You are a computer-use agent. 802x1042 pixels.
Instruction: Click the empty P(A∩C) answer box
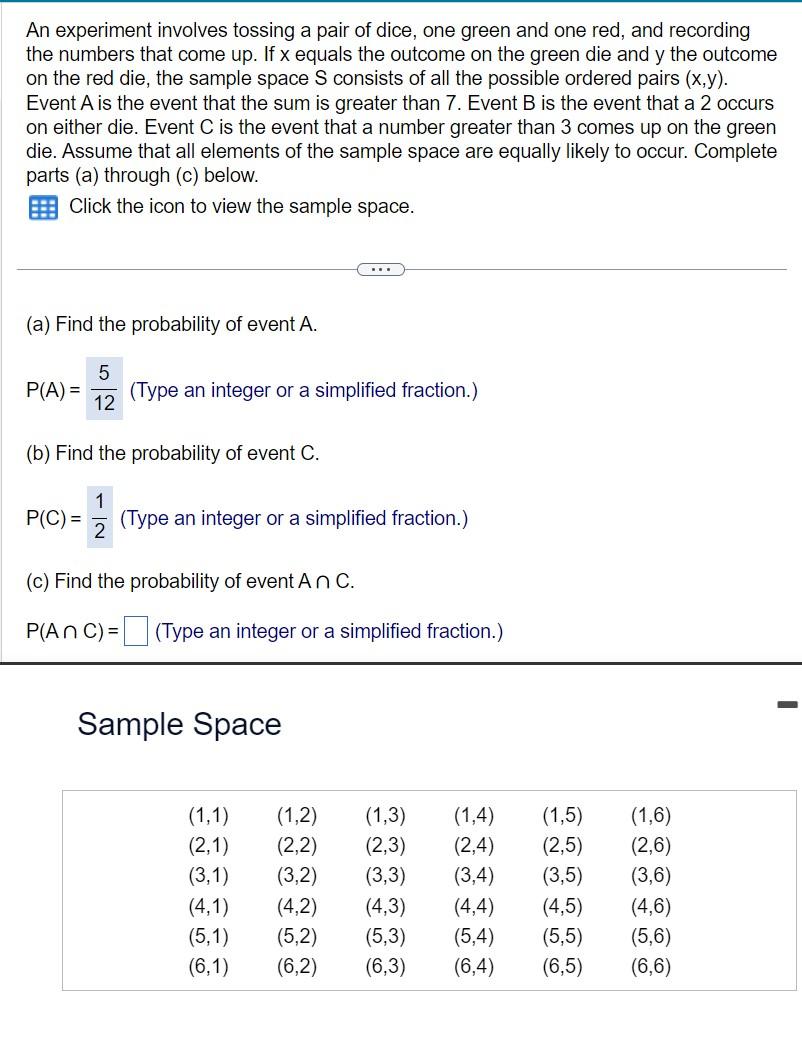pyautogui.click(x=134, y=630)
